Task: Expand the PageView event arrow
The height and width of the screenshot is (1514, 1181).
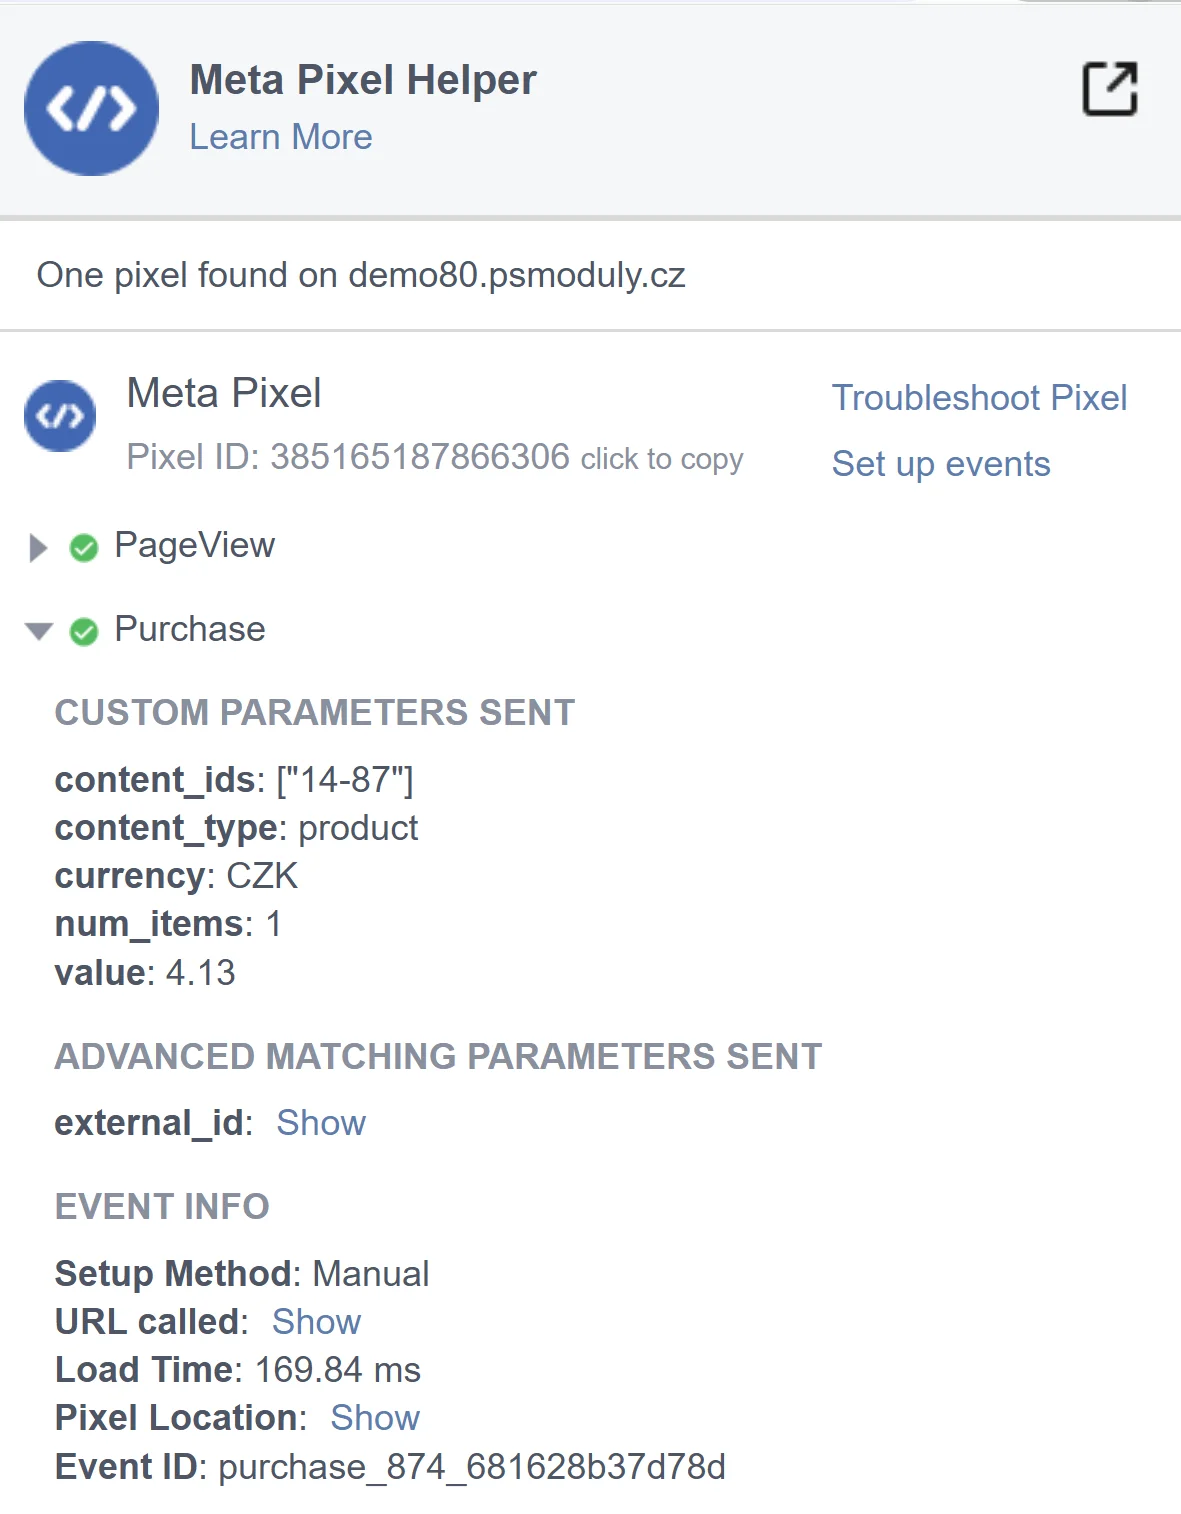Action: pyautogui.click(x=38, y=548)
